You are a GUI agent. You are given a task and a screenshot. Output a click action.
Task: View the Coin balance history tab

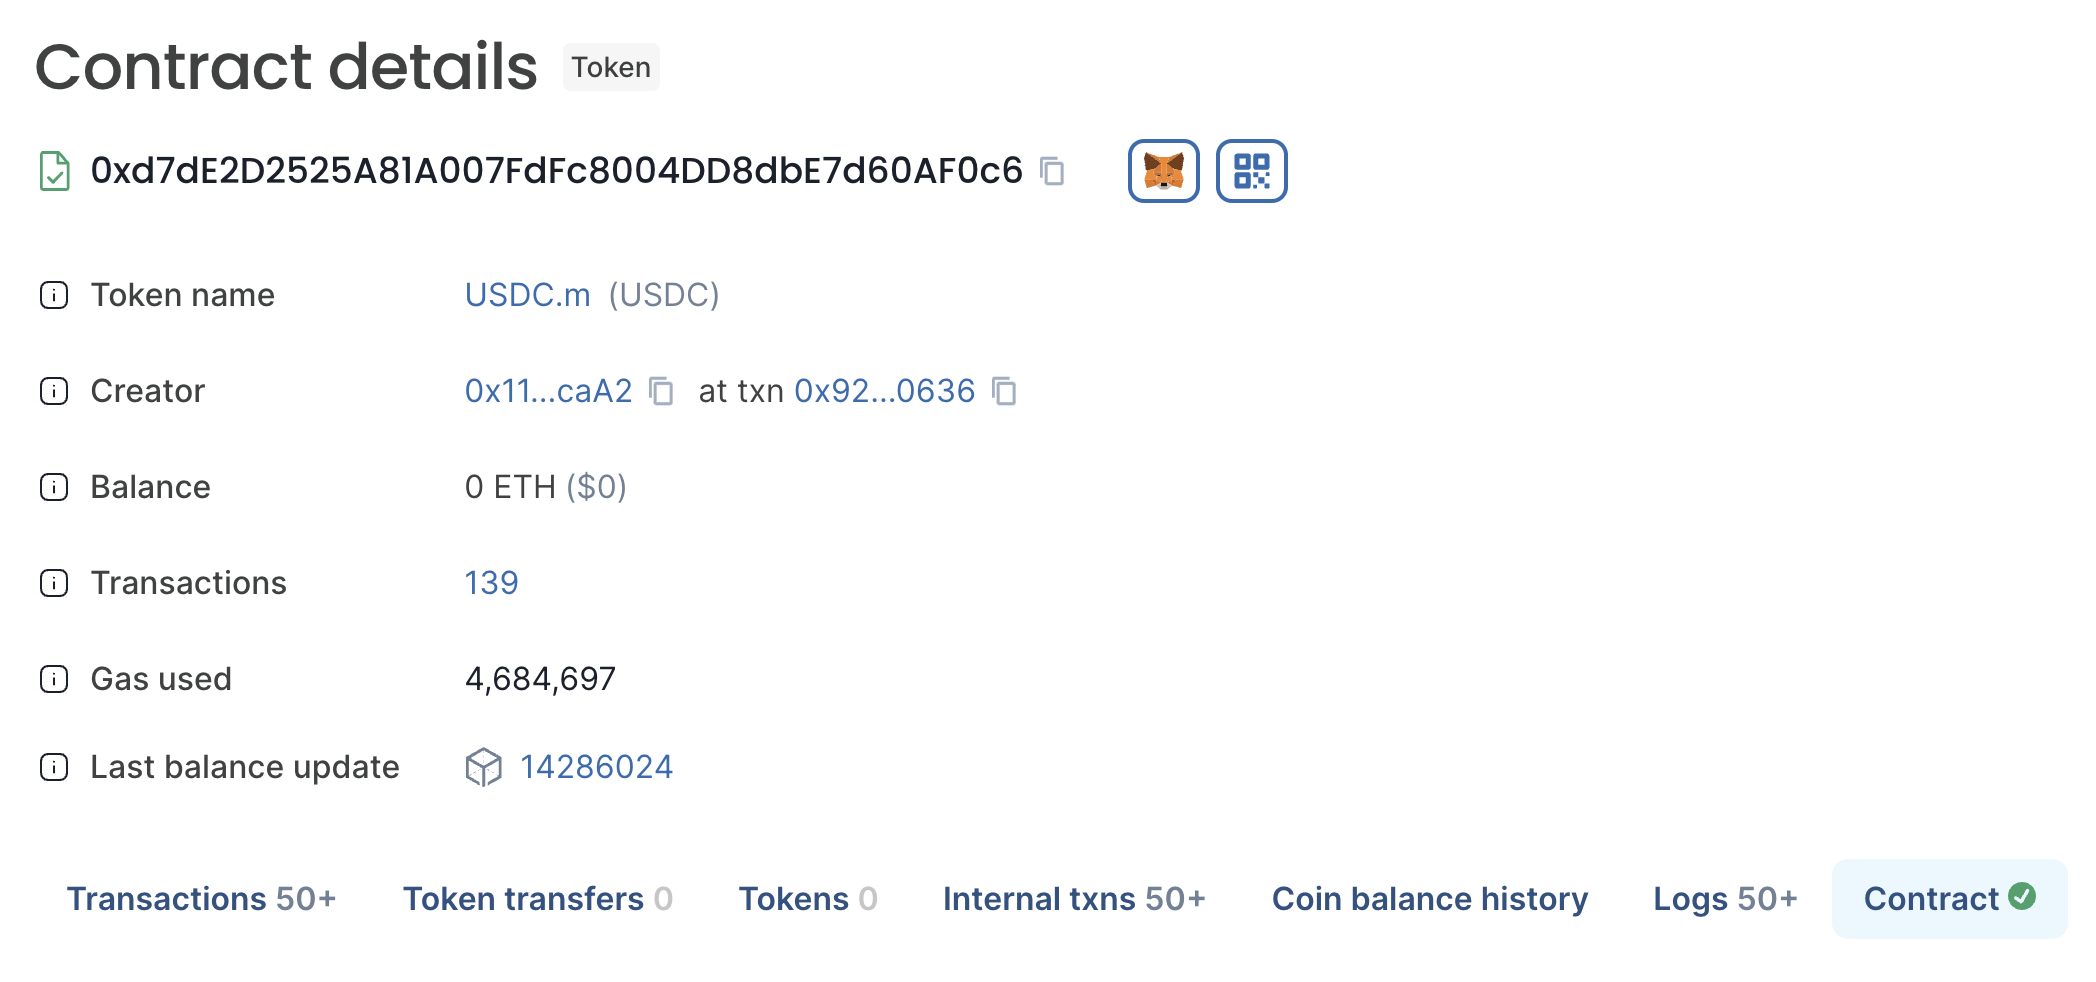tap(1430, 898)
